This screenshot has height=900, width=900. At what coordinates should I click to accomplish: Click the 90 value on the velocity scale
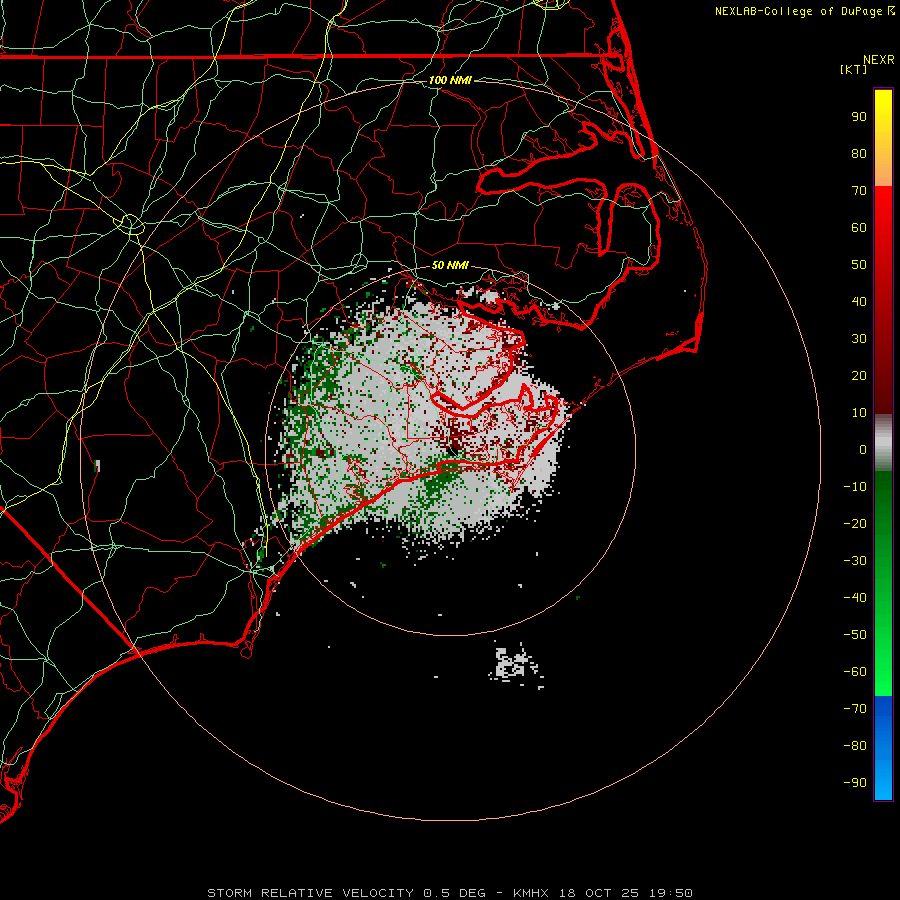point(859,117)
